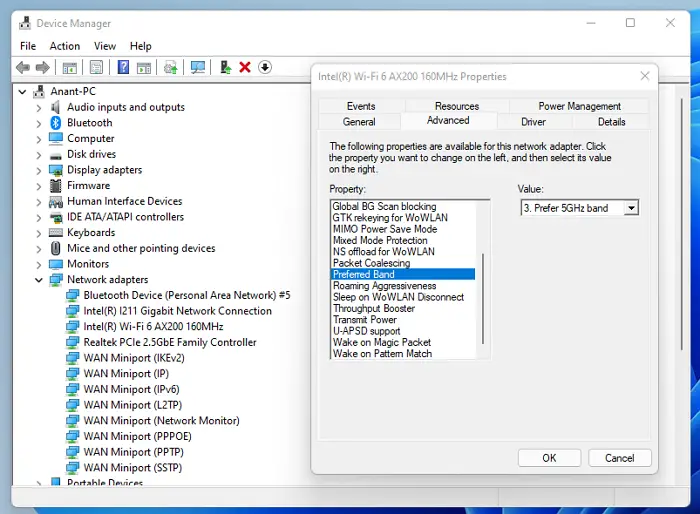This screenshot has width=700, height=514.
Task: Click the Forward arrow toolbar icon
Action: coord(42,68)
